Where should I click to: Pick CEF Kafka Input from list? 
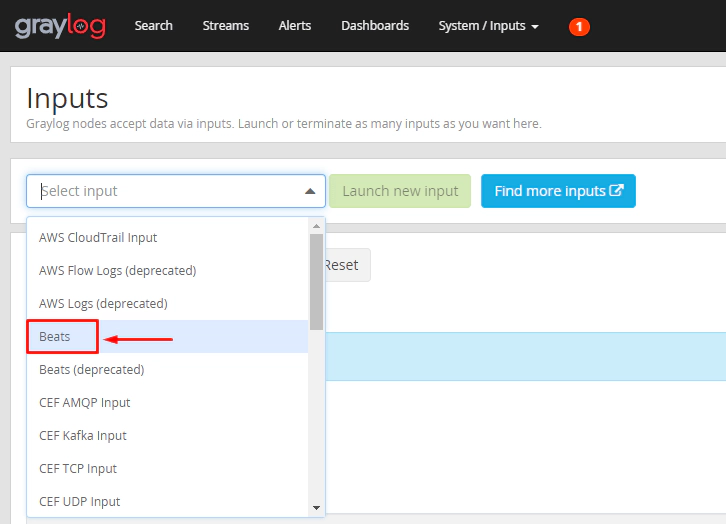[x=84, y=436]
